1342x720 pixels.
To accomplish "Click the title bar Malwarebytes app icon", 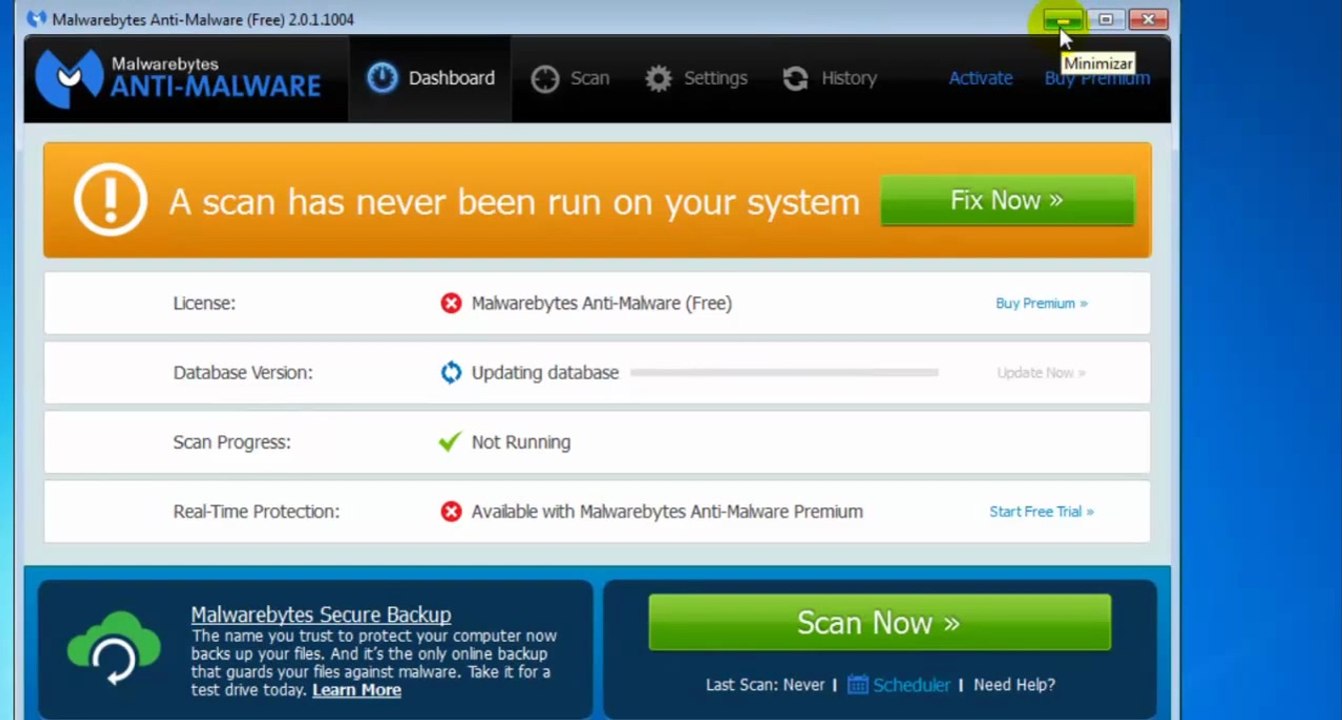I will coord(37,19).
